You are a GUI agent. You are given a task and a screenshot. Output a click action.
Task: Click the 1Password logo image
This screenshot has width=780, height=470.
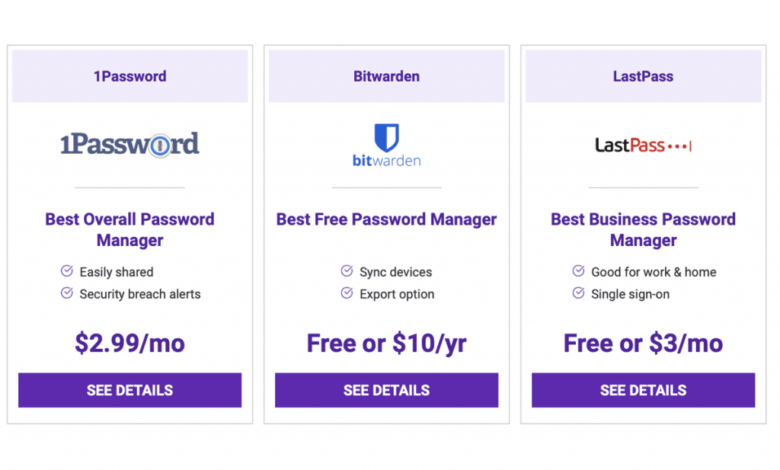pos(129,144)
